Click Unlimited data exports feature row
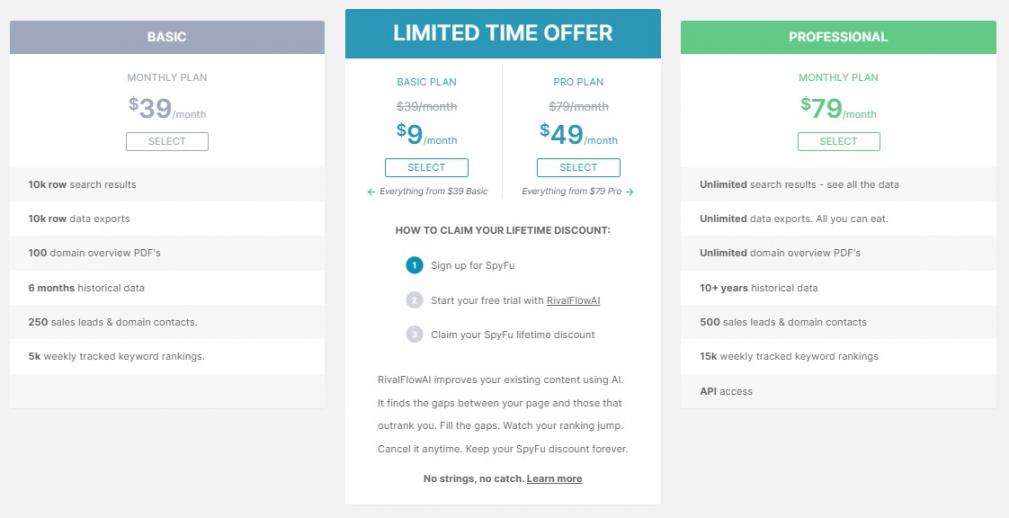This screenshot has width=1009, height=518. tap(793, 219)
